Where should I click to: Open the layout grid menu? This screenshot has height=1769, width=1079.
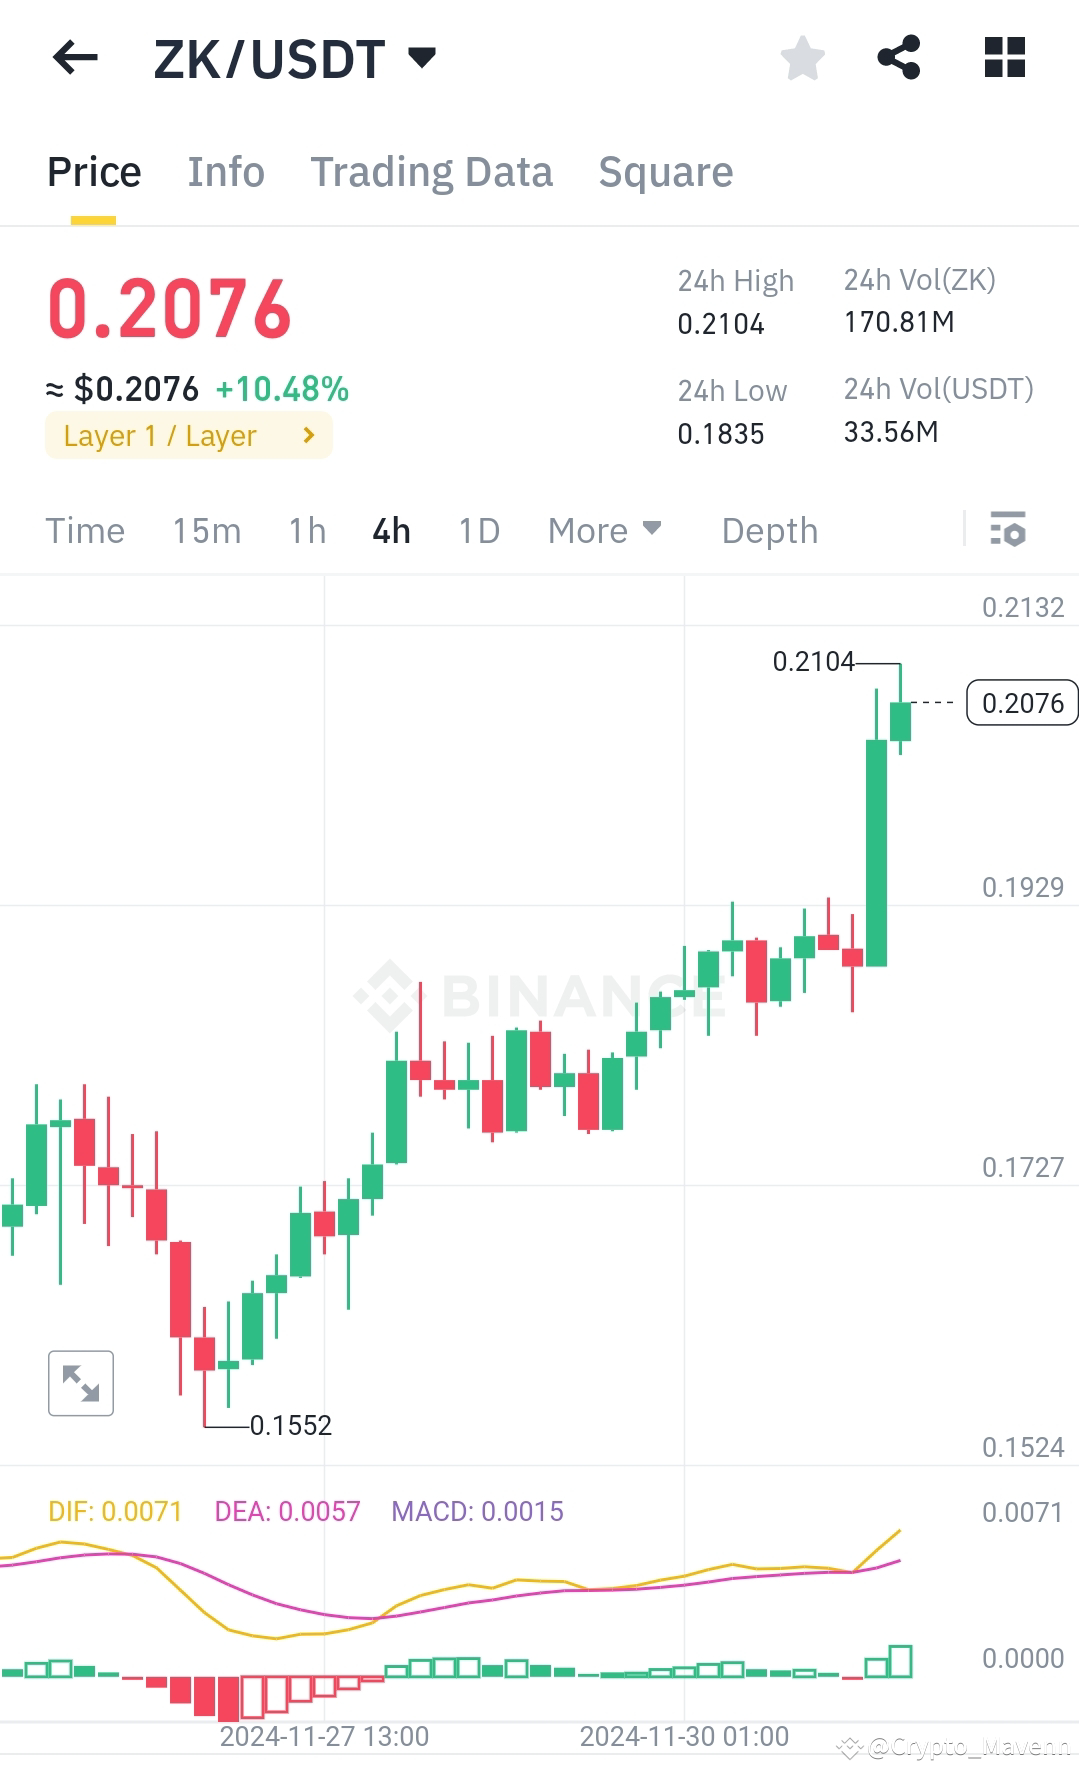pos(1003,57)
